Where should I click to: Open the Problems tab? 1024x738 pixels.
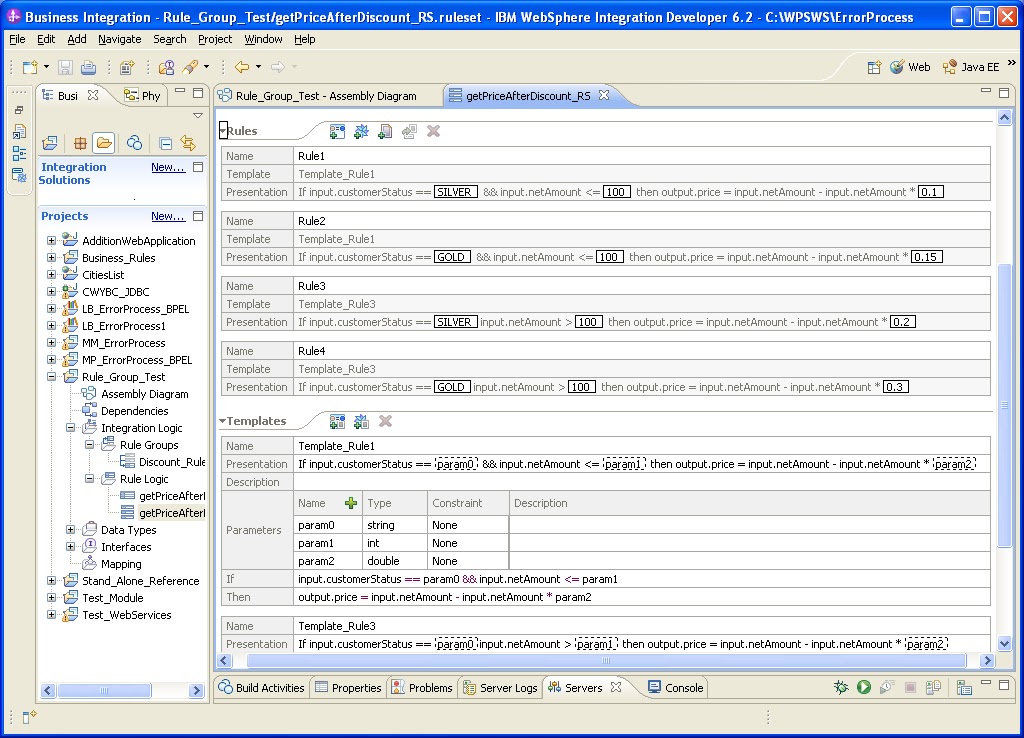tap(423, 687)
